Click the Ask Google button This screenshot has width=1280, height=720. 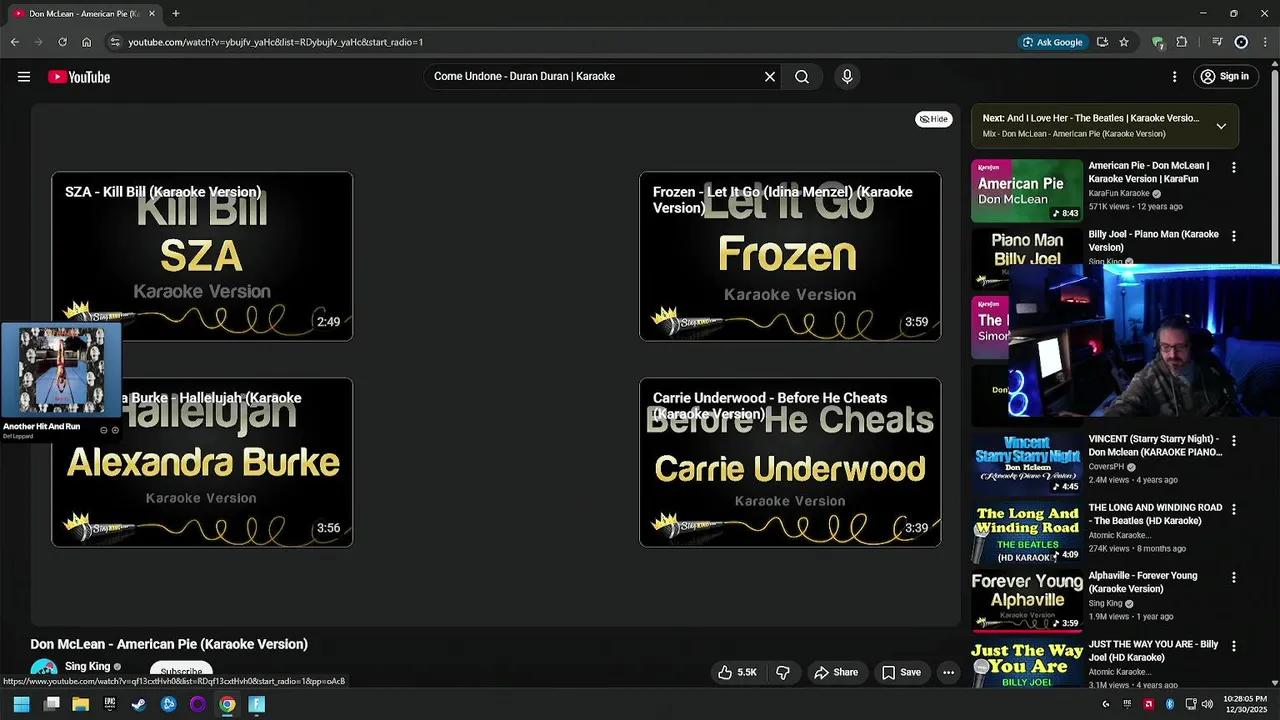pos(1052,42)
